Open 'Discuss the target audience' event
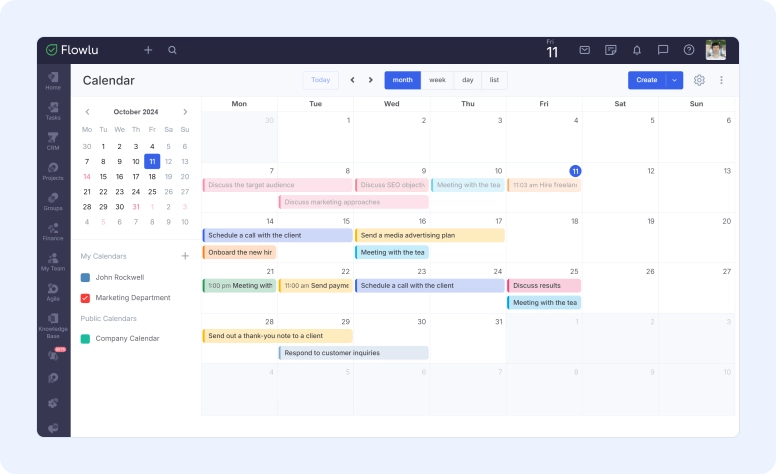Image resolution: width=776 pixels, height=474 pixels. [x=277, y=185]
